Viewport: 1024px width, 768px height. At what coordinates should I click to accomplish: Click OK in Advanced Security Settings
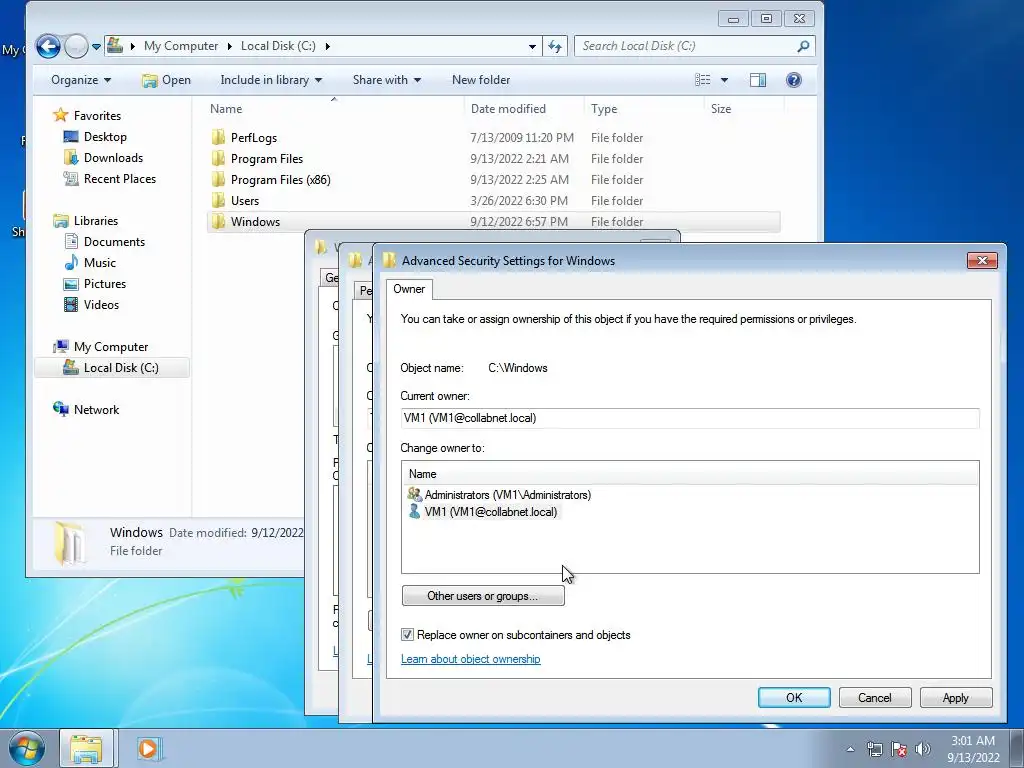(793, 697)
